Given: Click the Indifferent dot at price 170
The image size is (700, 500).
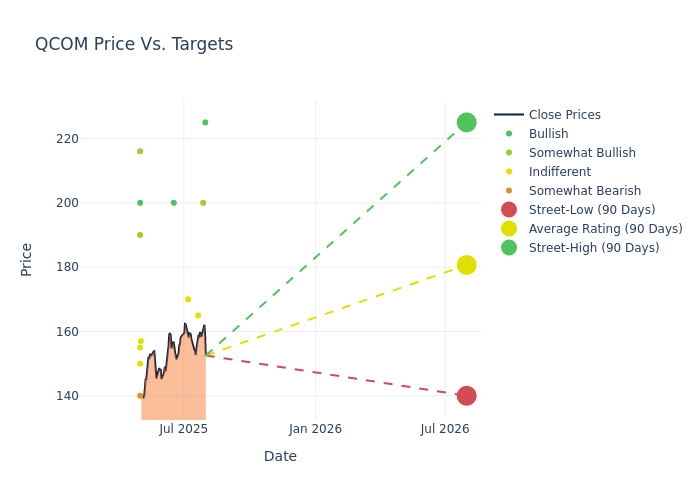Looking at the screenshot, I should click(x=188, y=299).
